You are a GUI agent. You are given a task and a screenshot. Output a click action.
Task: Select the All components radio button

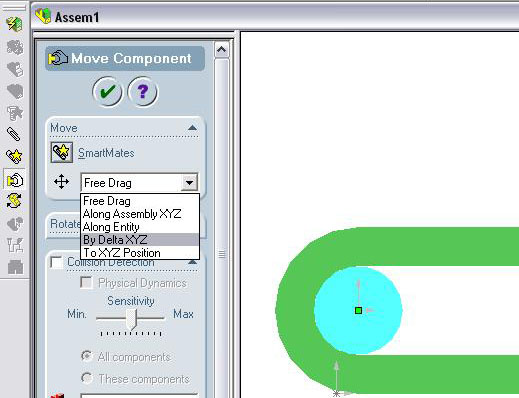pos(87,356)
